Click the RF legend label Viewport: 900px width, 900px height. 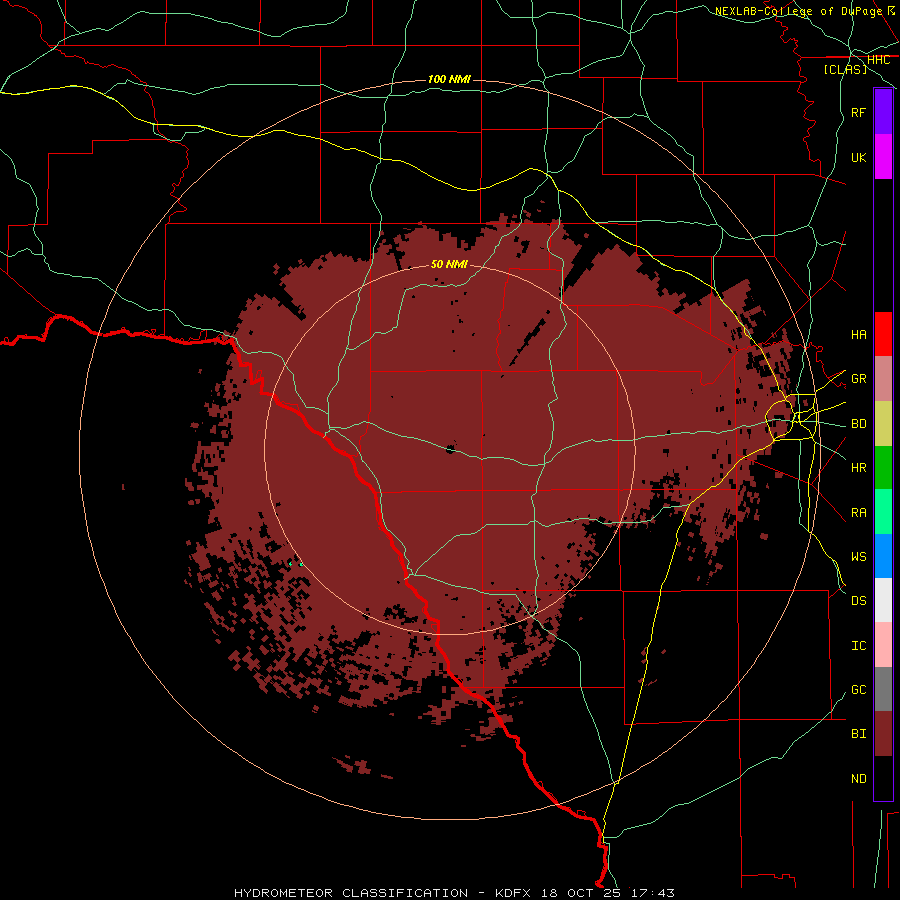858,112
